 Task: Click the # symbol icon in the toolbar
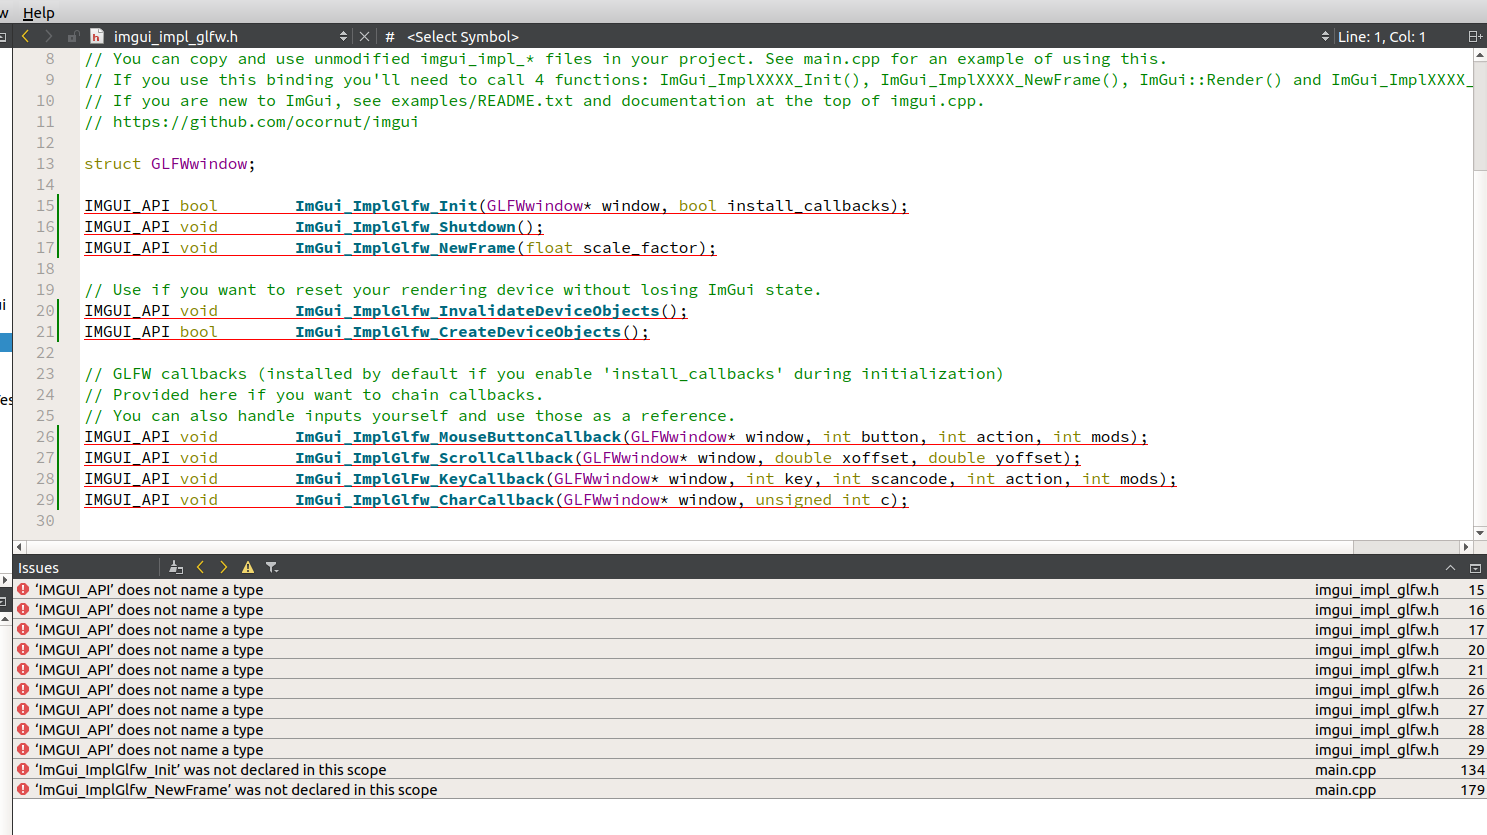(389, 36)
